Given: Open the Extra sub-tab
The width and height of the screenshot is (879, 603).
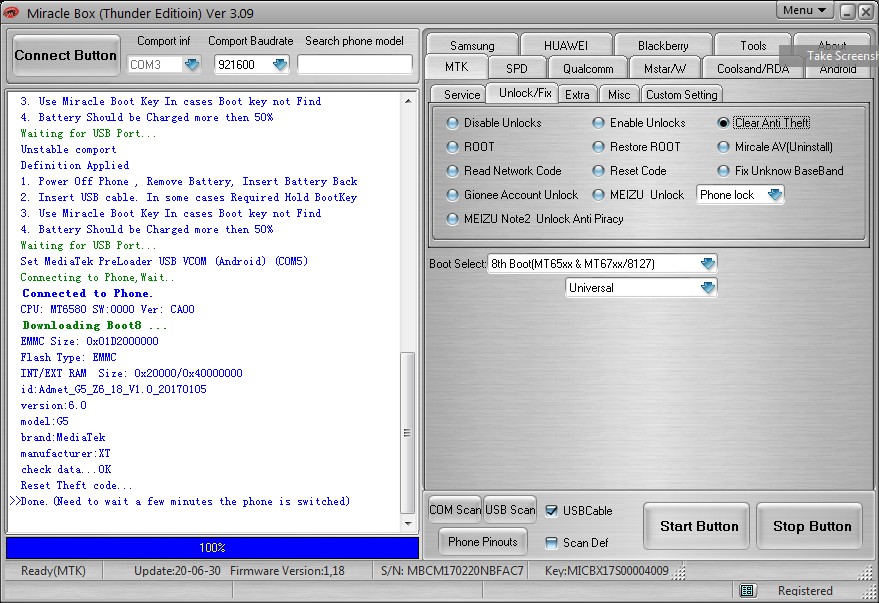Looking at the screenshot, I should click(x=577, y=95).
